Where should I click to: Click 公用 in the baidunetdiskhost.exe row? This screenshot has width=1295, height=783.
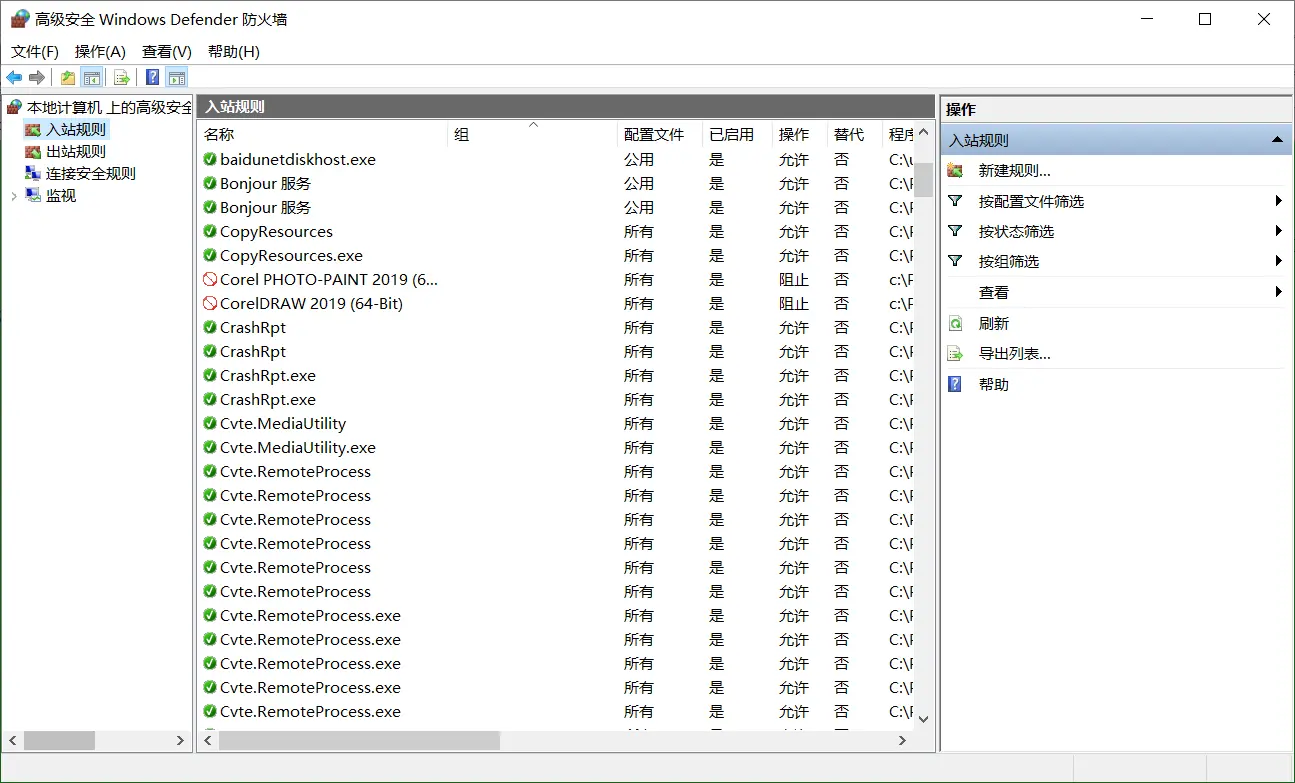639,160
